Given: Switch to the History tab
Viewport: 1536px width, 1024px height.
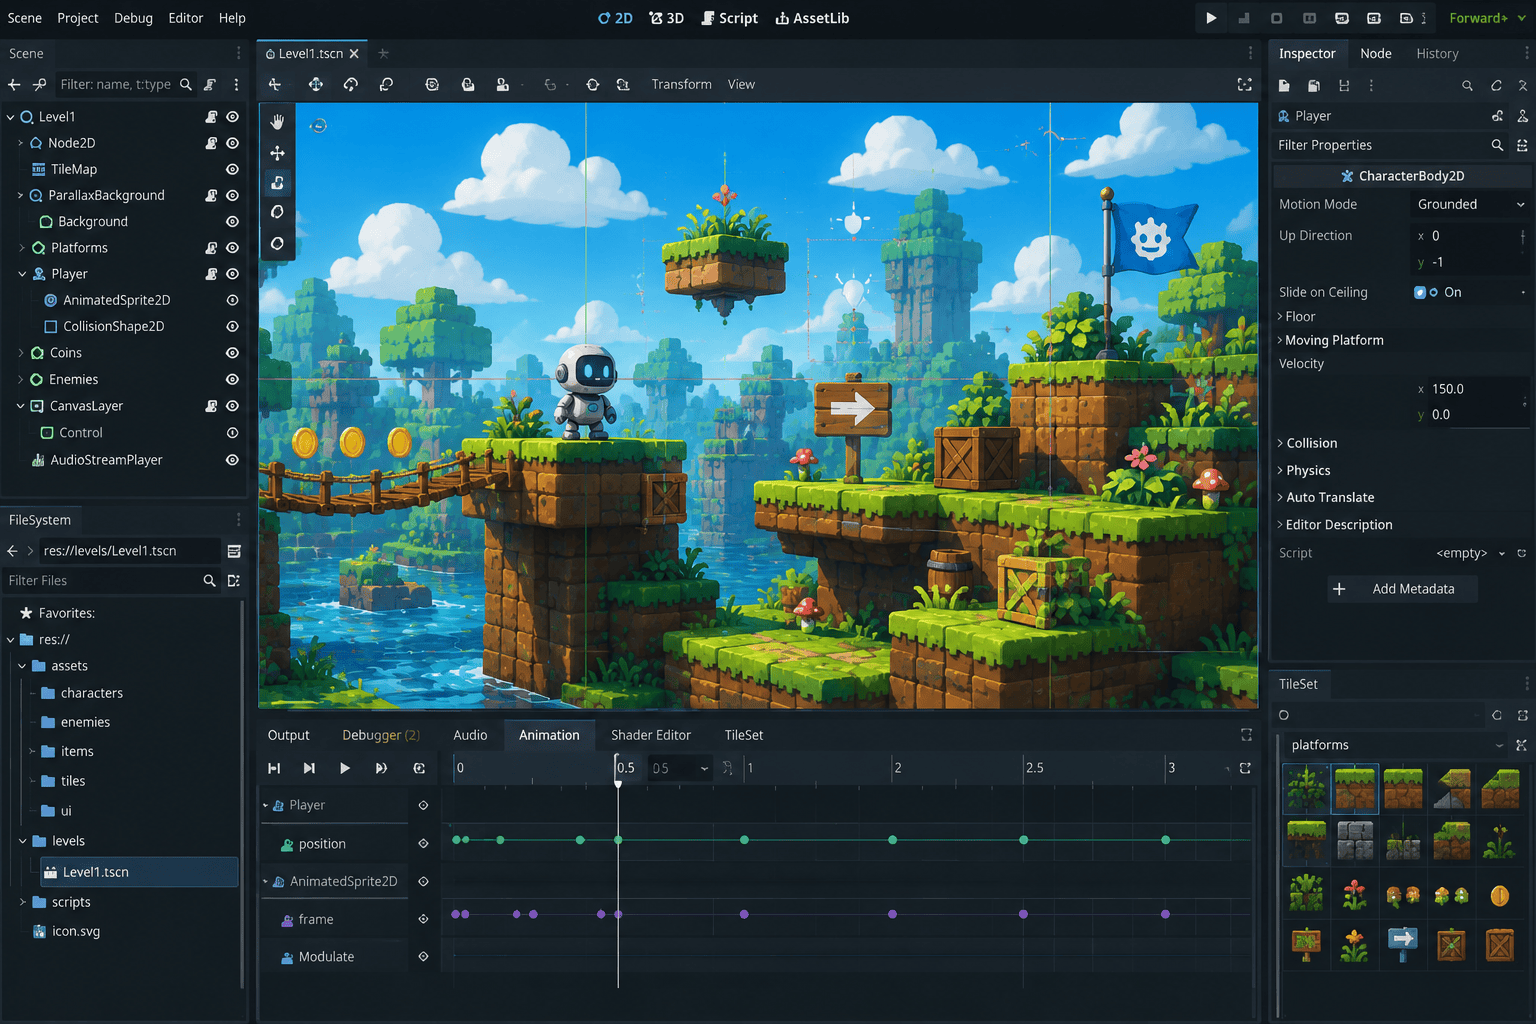Looking at the screenshot, I should click(x=1437, y=54).
